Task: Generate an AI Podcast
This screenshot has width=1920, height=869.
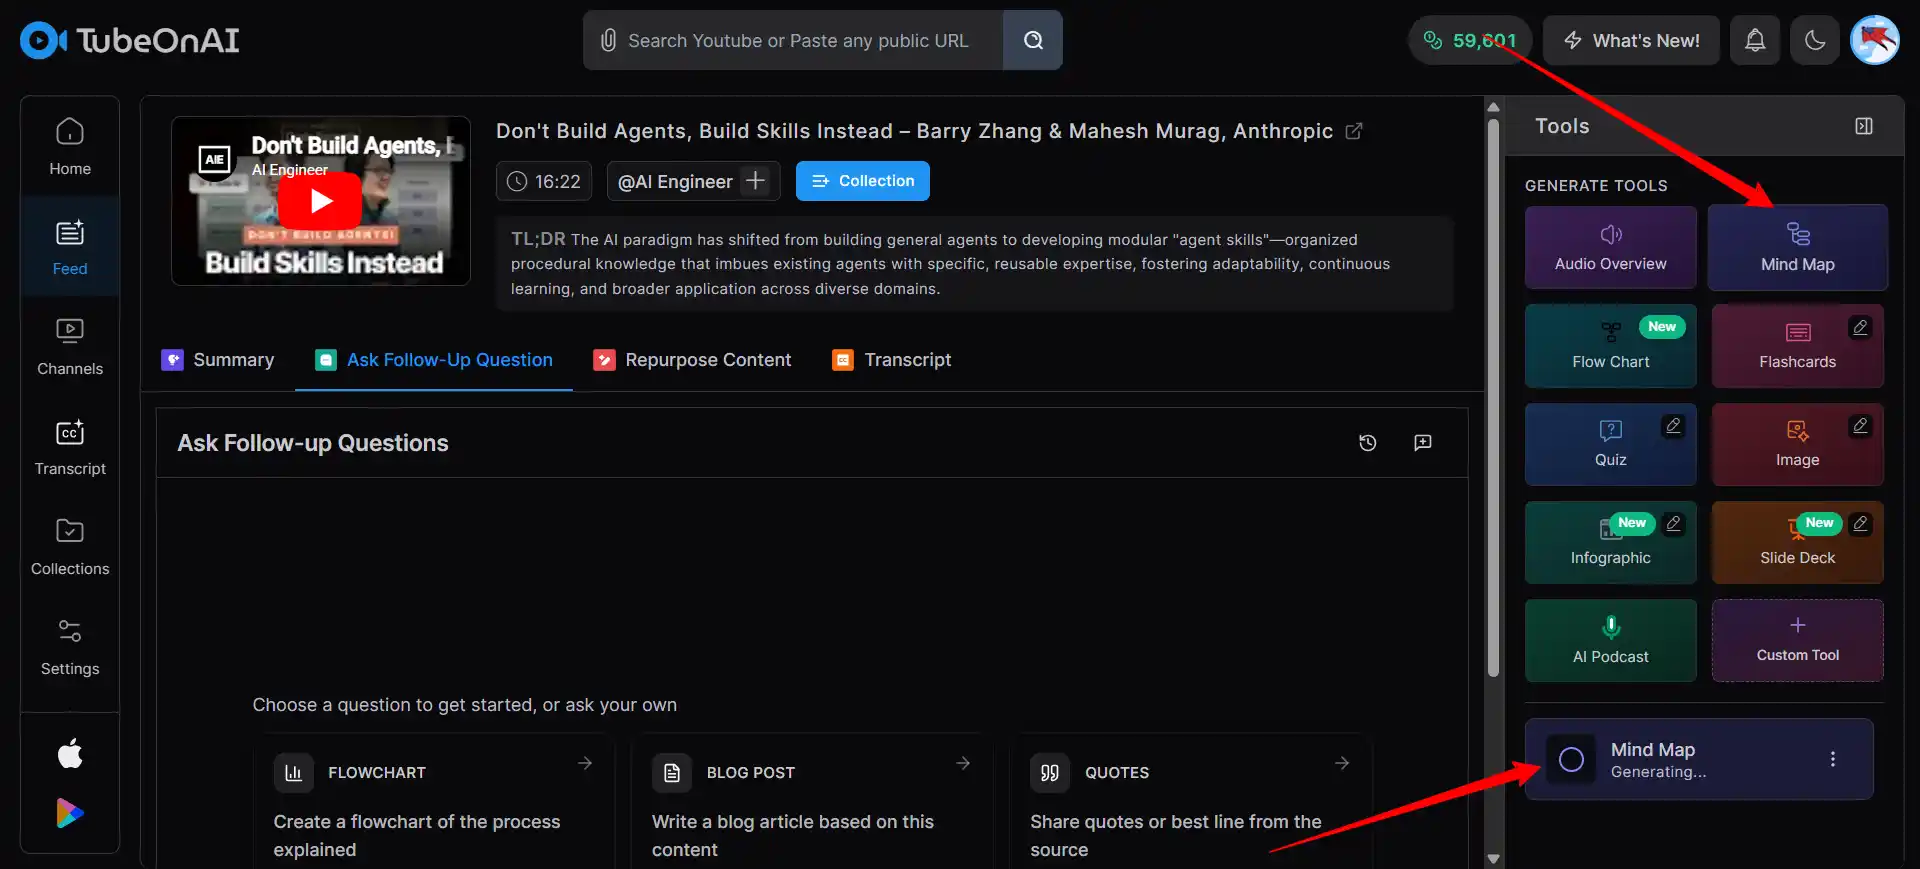Action: coord(1611,640)
